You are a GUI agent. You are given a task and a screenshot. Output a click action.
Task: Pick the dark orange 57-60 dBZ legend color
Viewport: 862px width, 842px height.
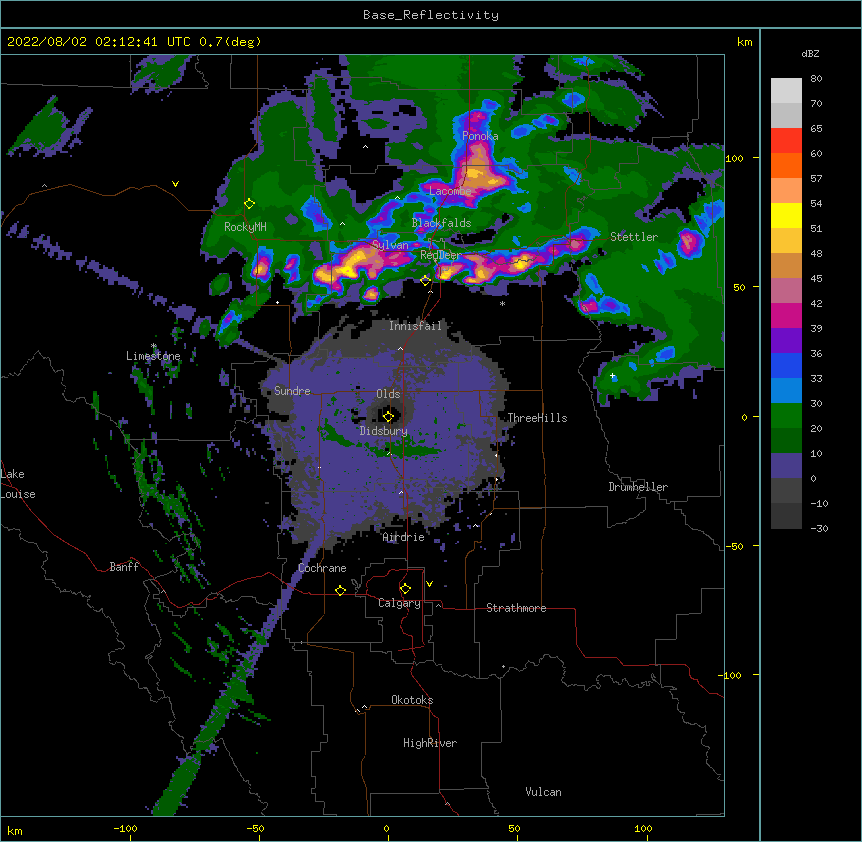(786, 165)
